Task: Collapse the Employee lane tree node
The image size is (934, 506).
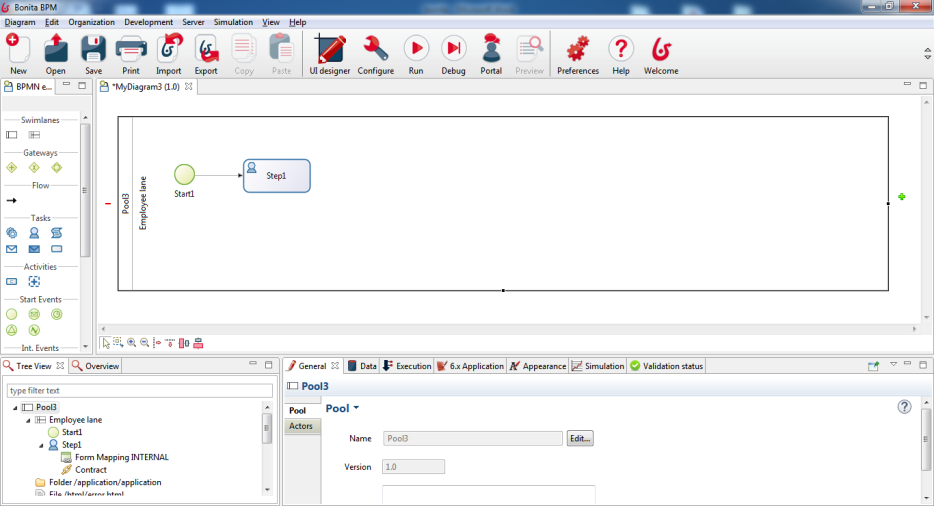Action: (x=28, y=420)
